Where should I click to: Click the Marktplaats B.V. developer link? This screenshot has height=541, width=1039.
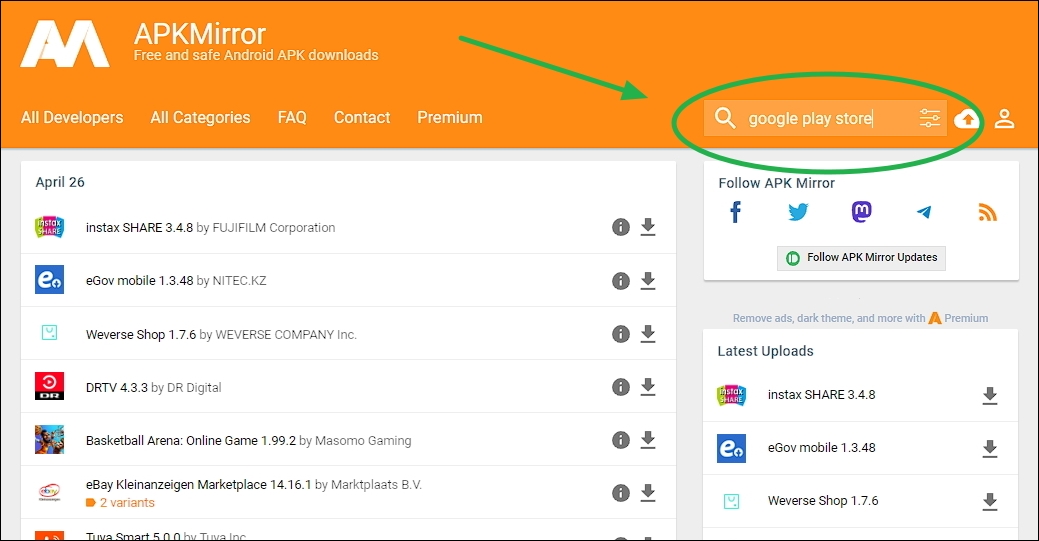coord(376,485)
